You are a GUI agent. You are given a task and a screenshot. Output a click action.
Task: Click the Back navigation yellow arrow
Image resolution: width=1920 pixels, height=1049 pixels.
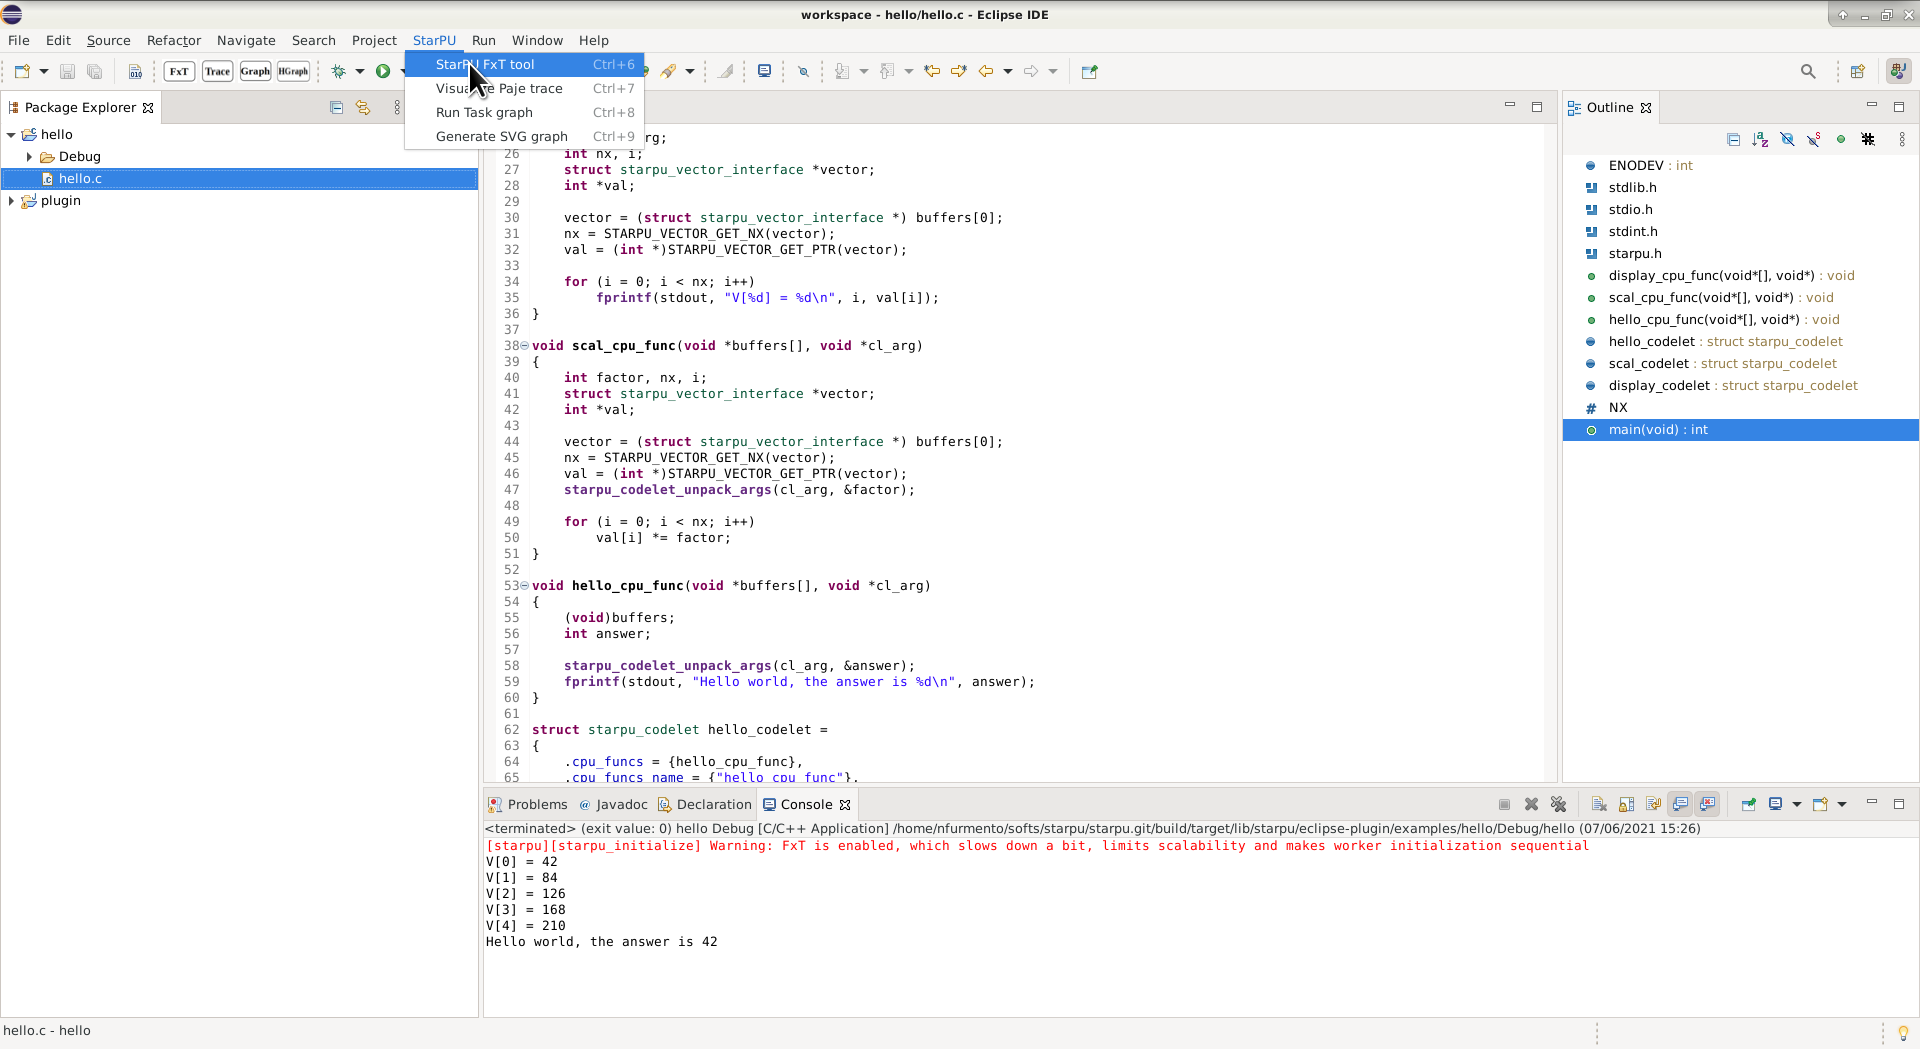click(986, 71)
